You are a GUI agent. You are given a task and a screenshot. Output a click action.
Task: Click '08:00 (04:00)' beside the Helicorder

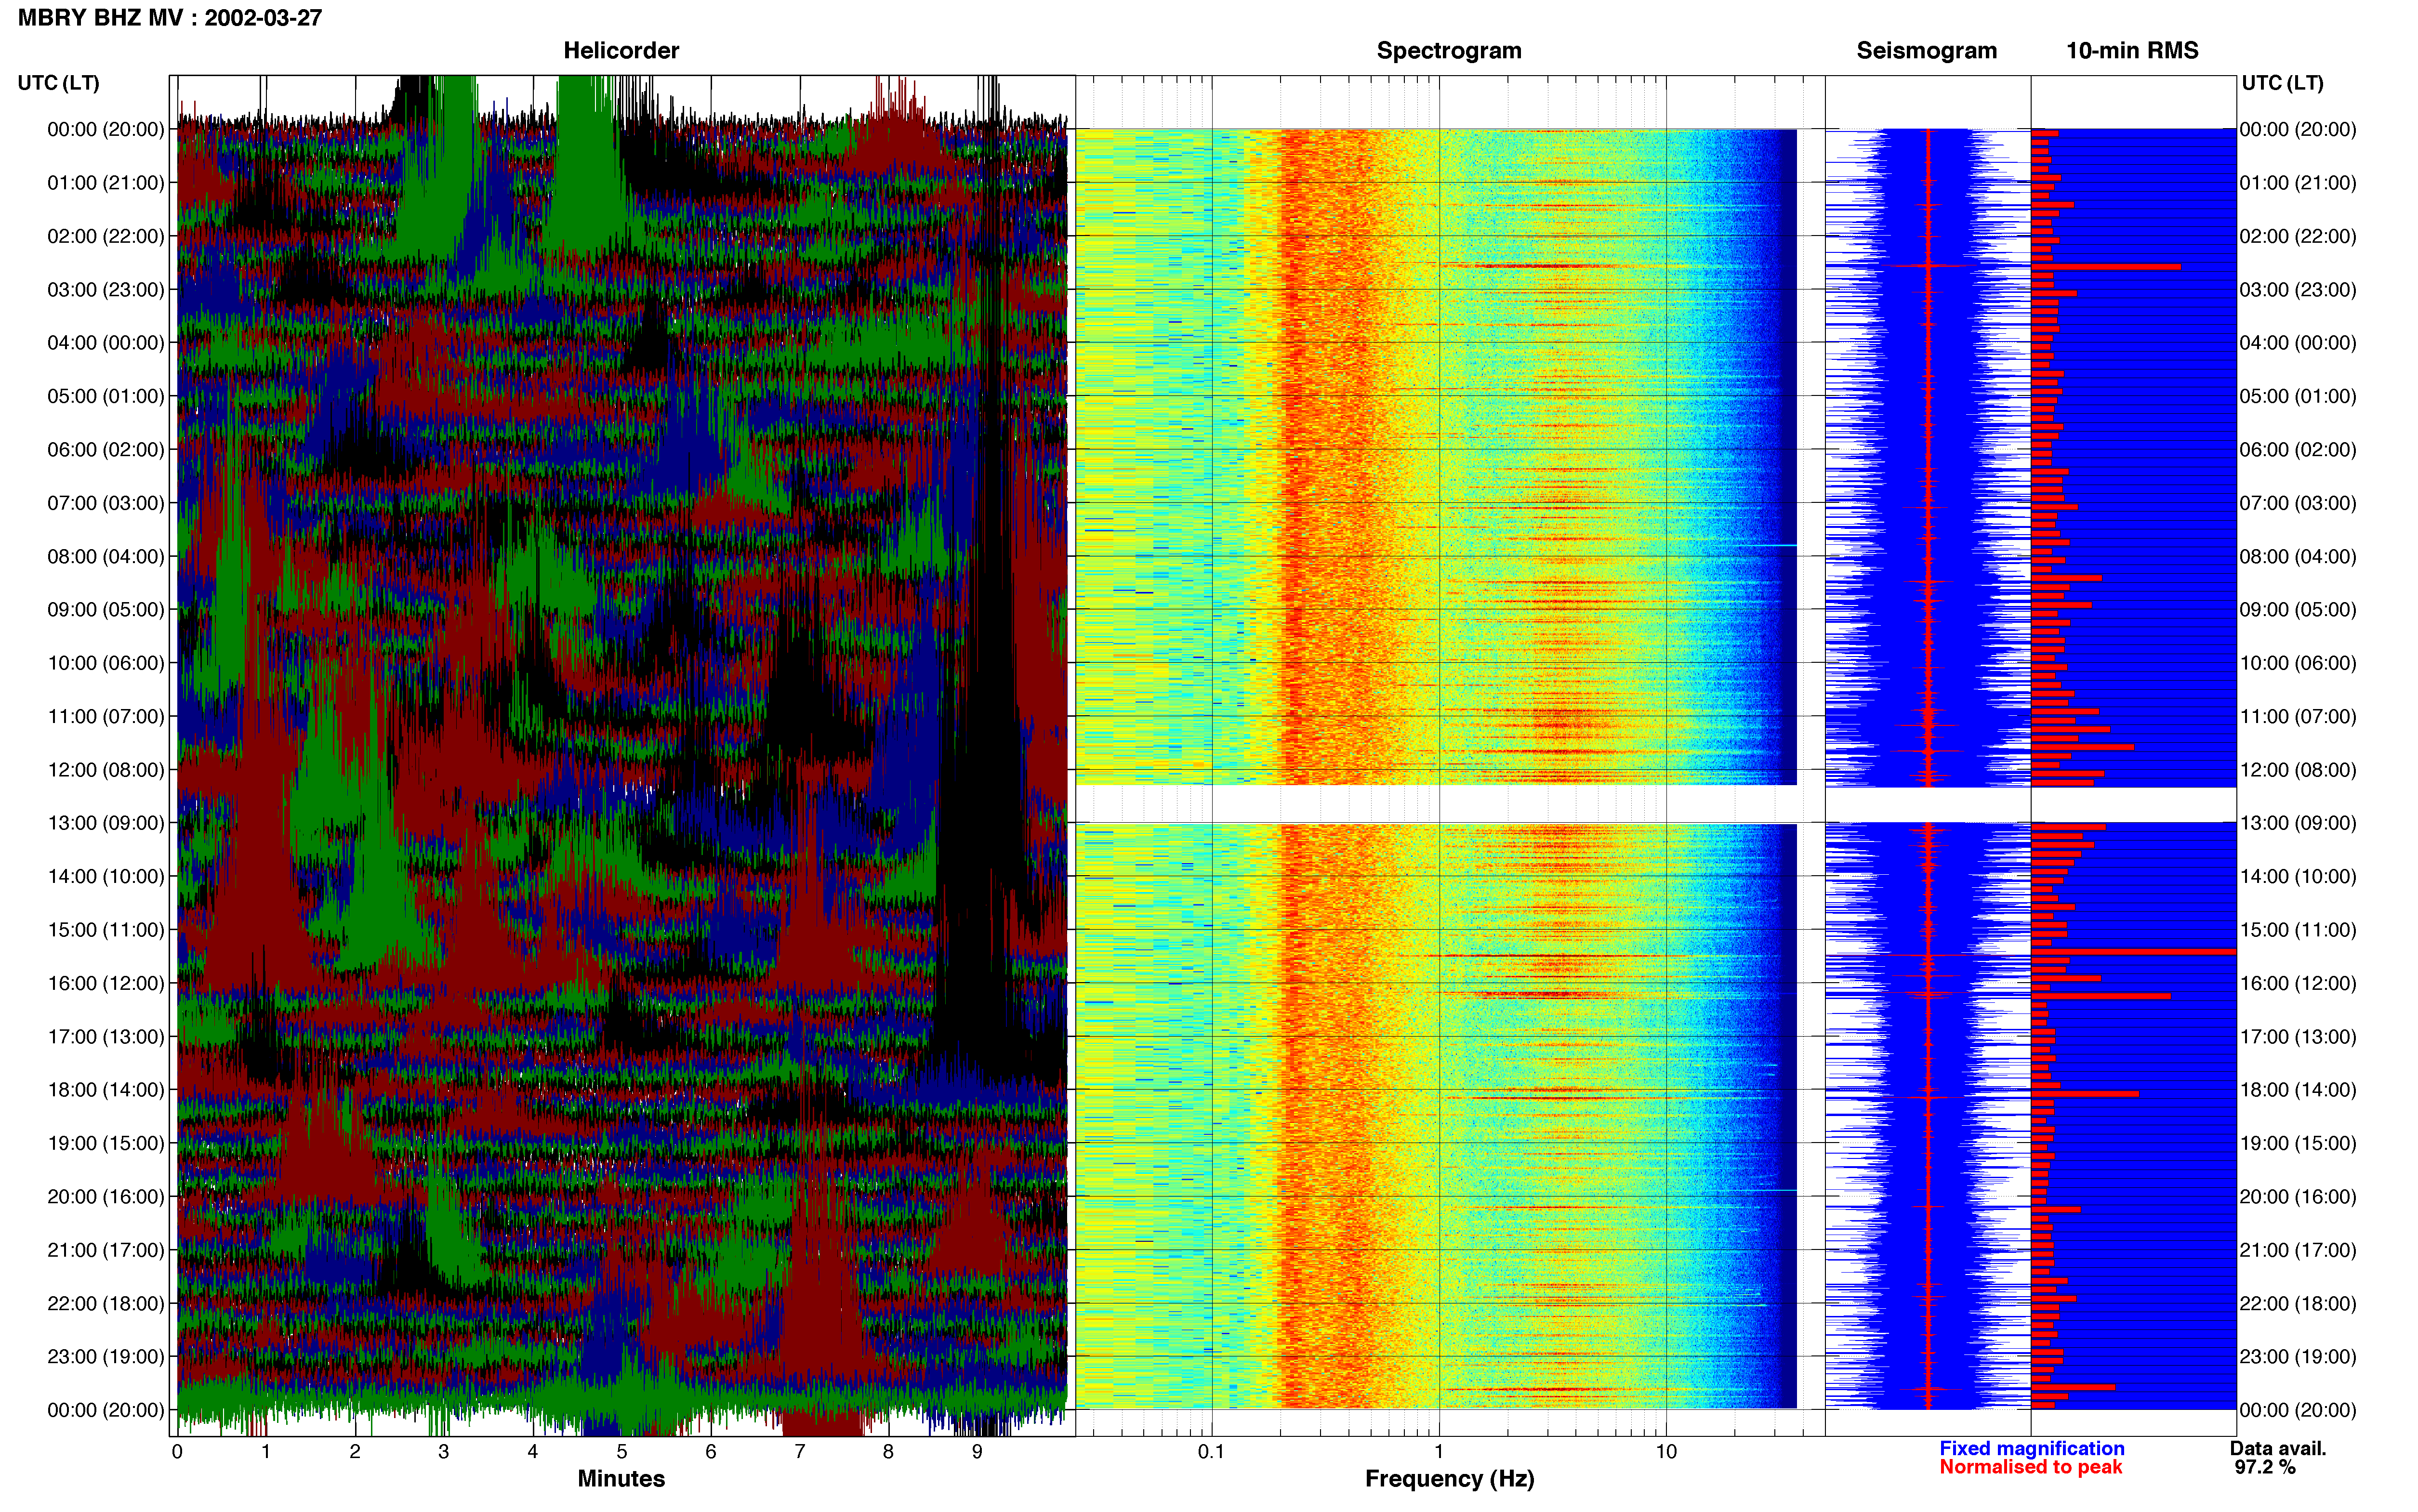(106, 556)
